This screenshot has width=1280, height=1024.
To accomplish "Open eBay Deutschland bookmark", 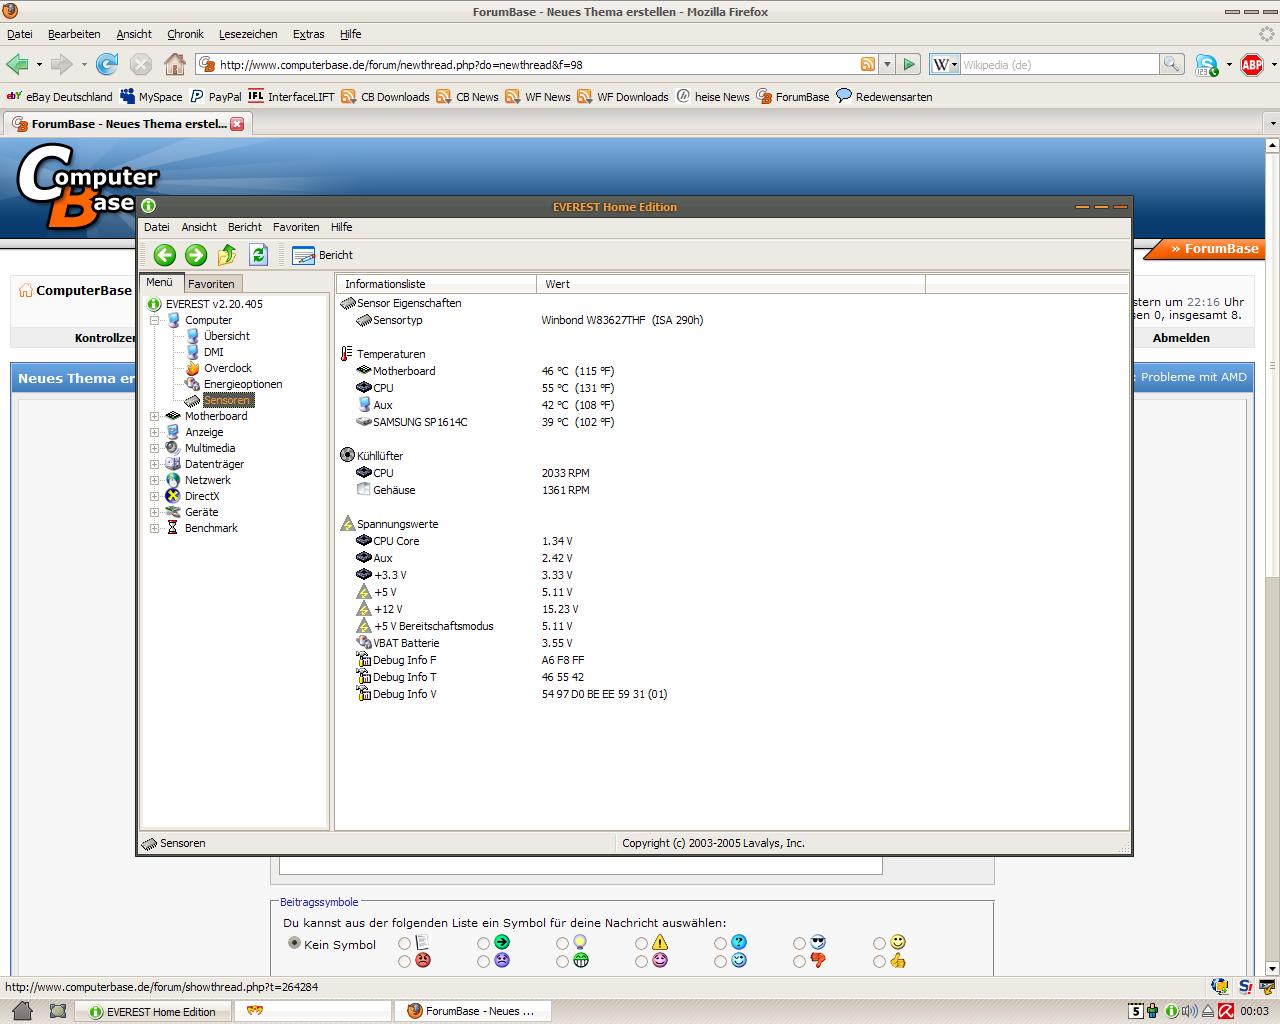I will (60, 97).
